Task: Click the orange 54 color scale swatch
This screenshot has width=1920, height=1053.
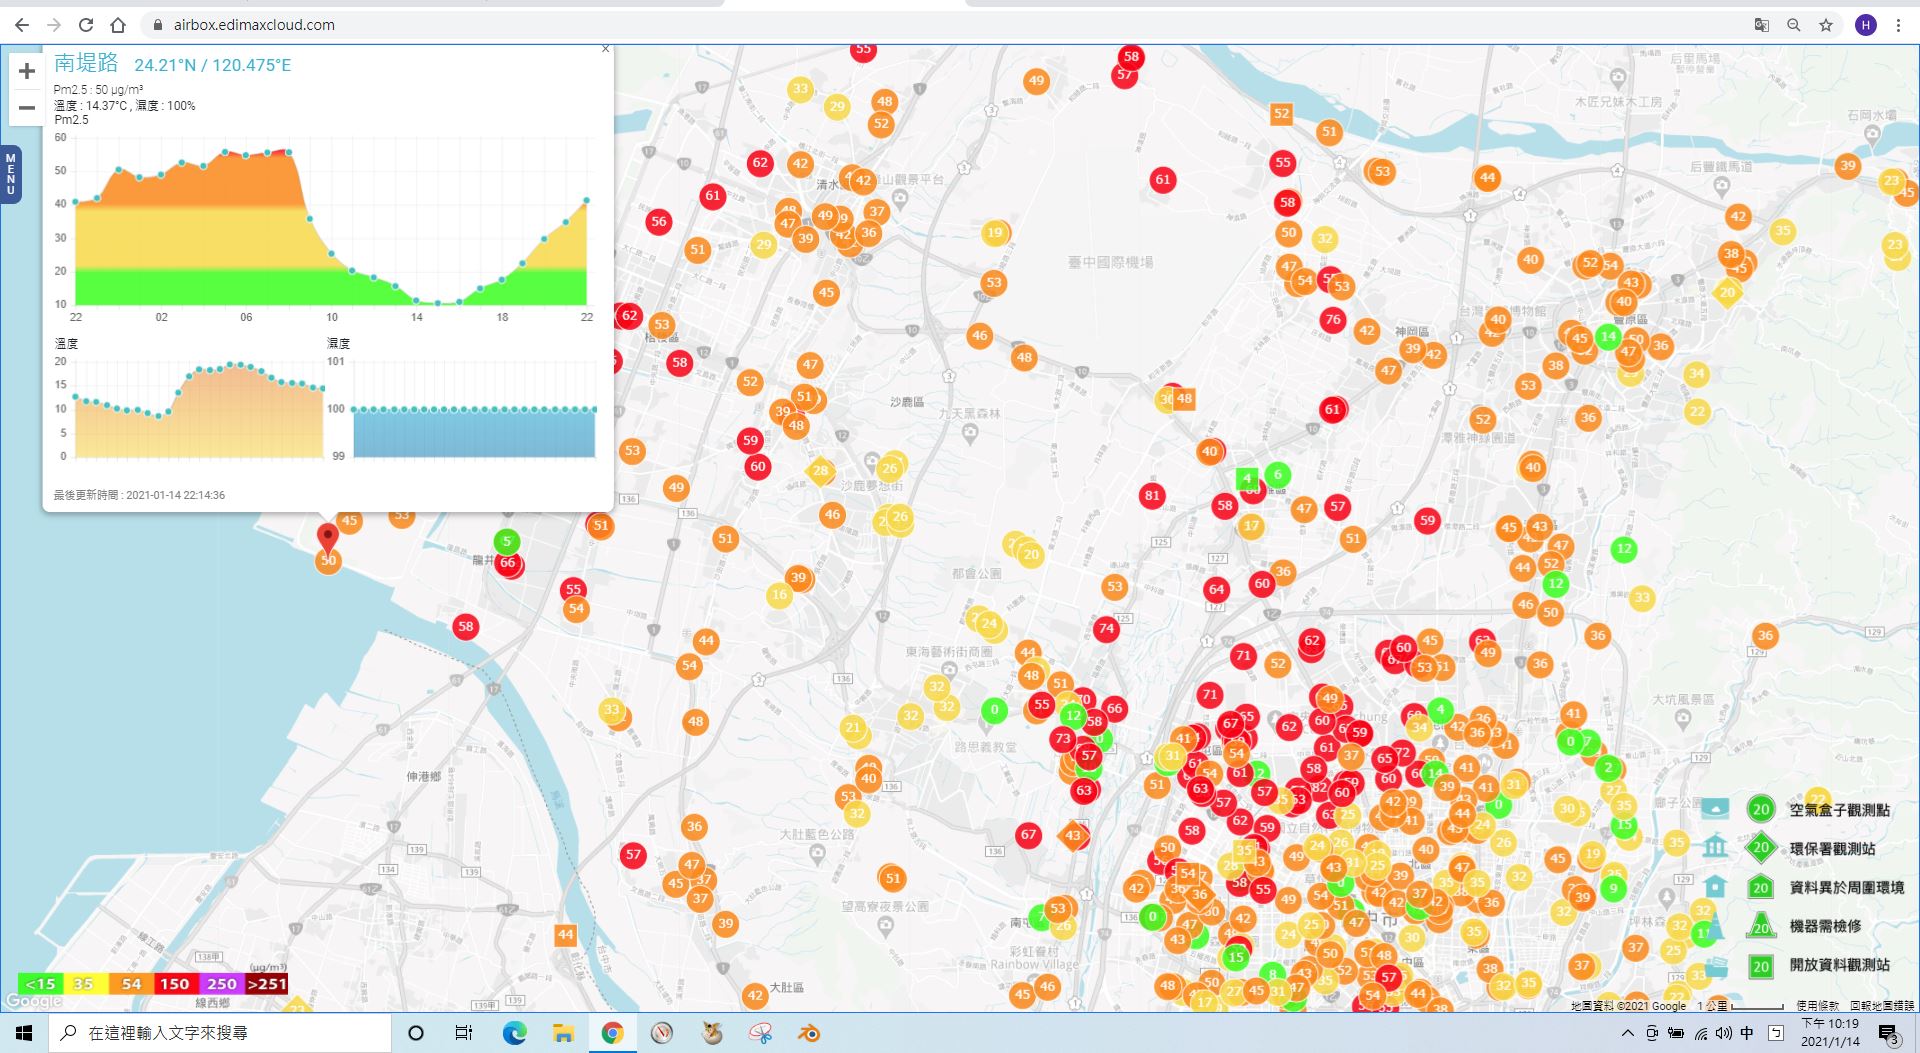Action: [131, 984]
